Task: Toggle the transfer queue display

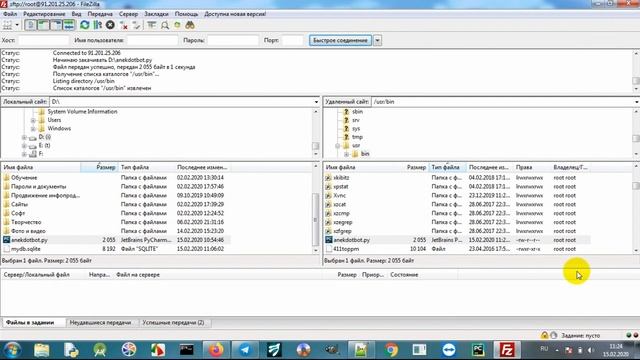Action: tap(69, 25)
